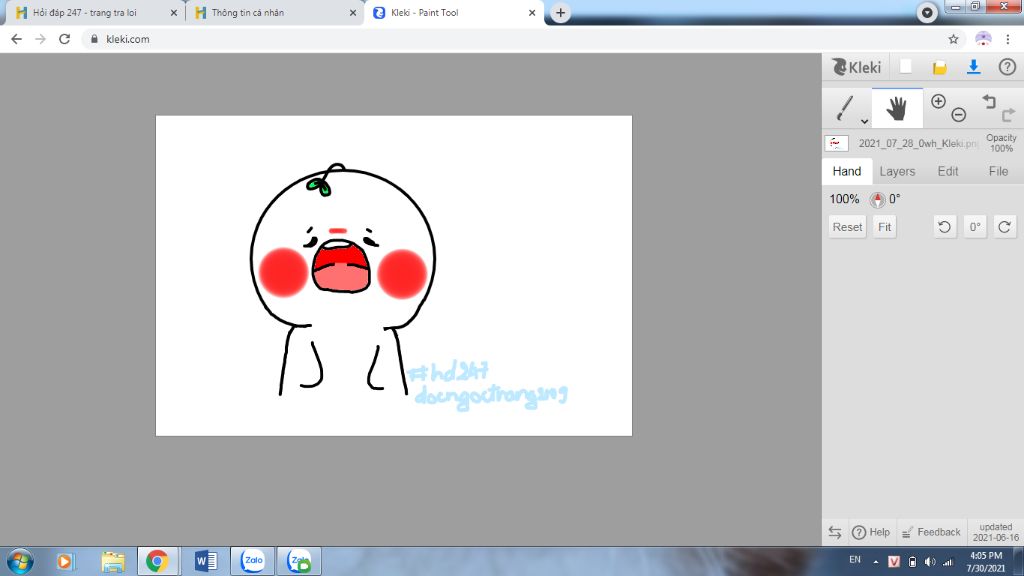Rotate the view counter-clockwise

tap(944, 227)
